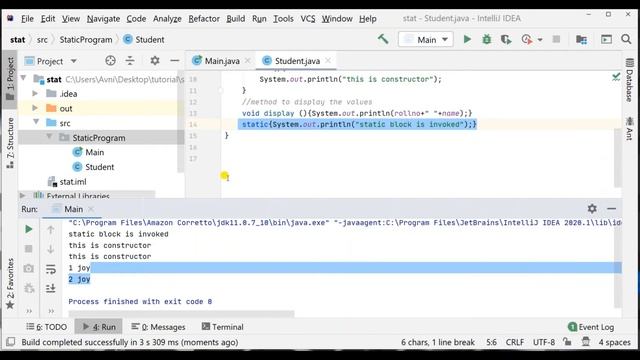Open the Analyze menu

pos(167,18)
